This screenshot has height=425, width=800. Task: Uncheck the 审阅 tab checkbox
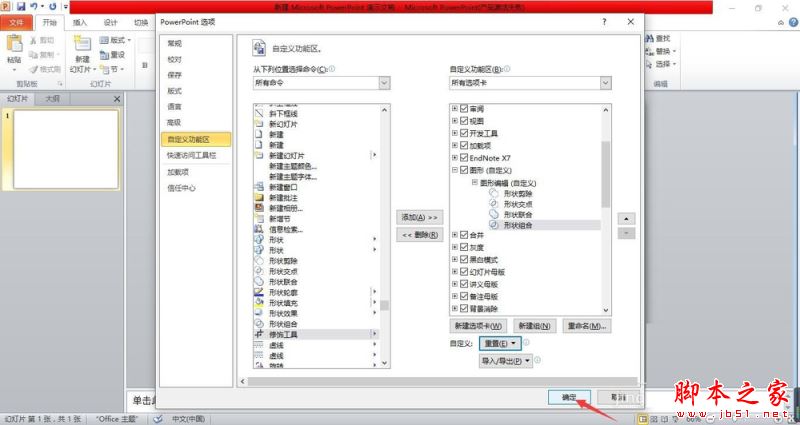[464, 109]
